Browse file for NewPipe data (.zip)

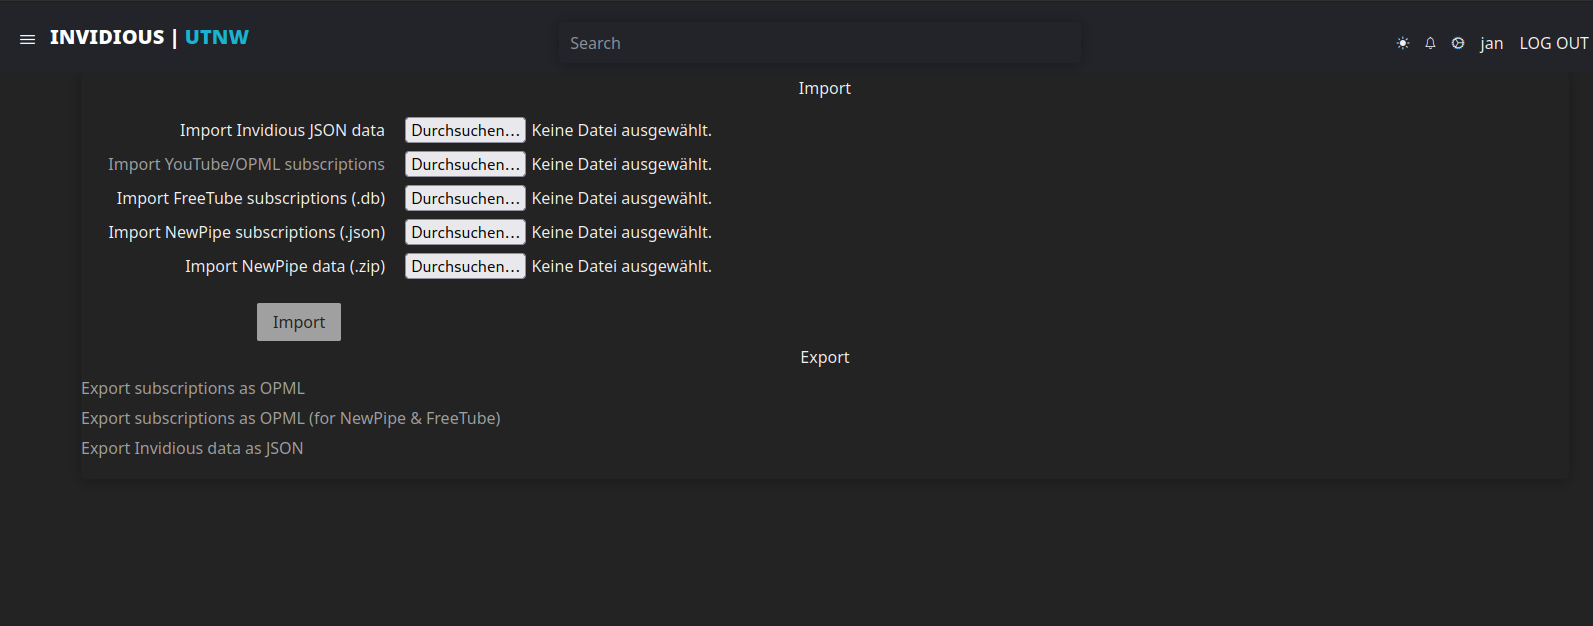(x=465, y=267)
